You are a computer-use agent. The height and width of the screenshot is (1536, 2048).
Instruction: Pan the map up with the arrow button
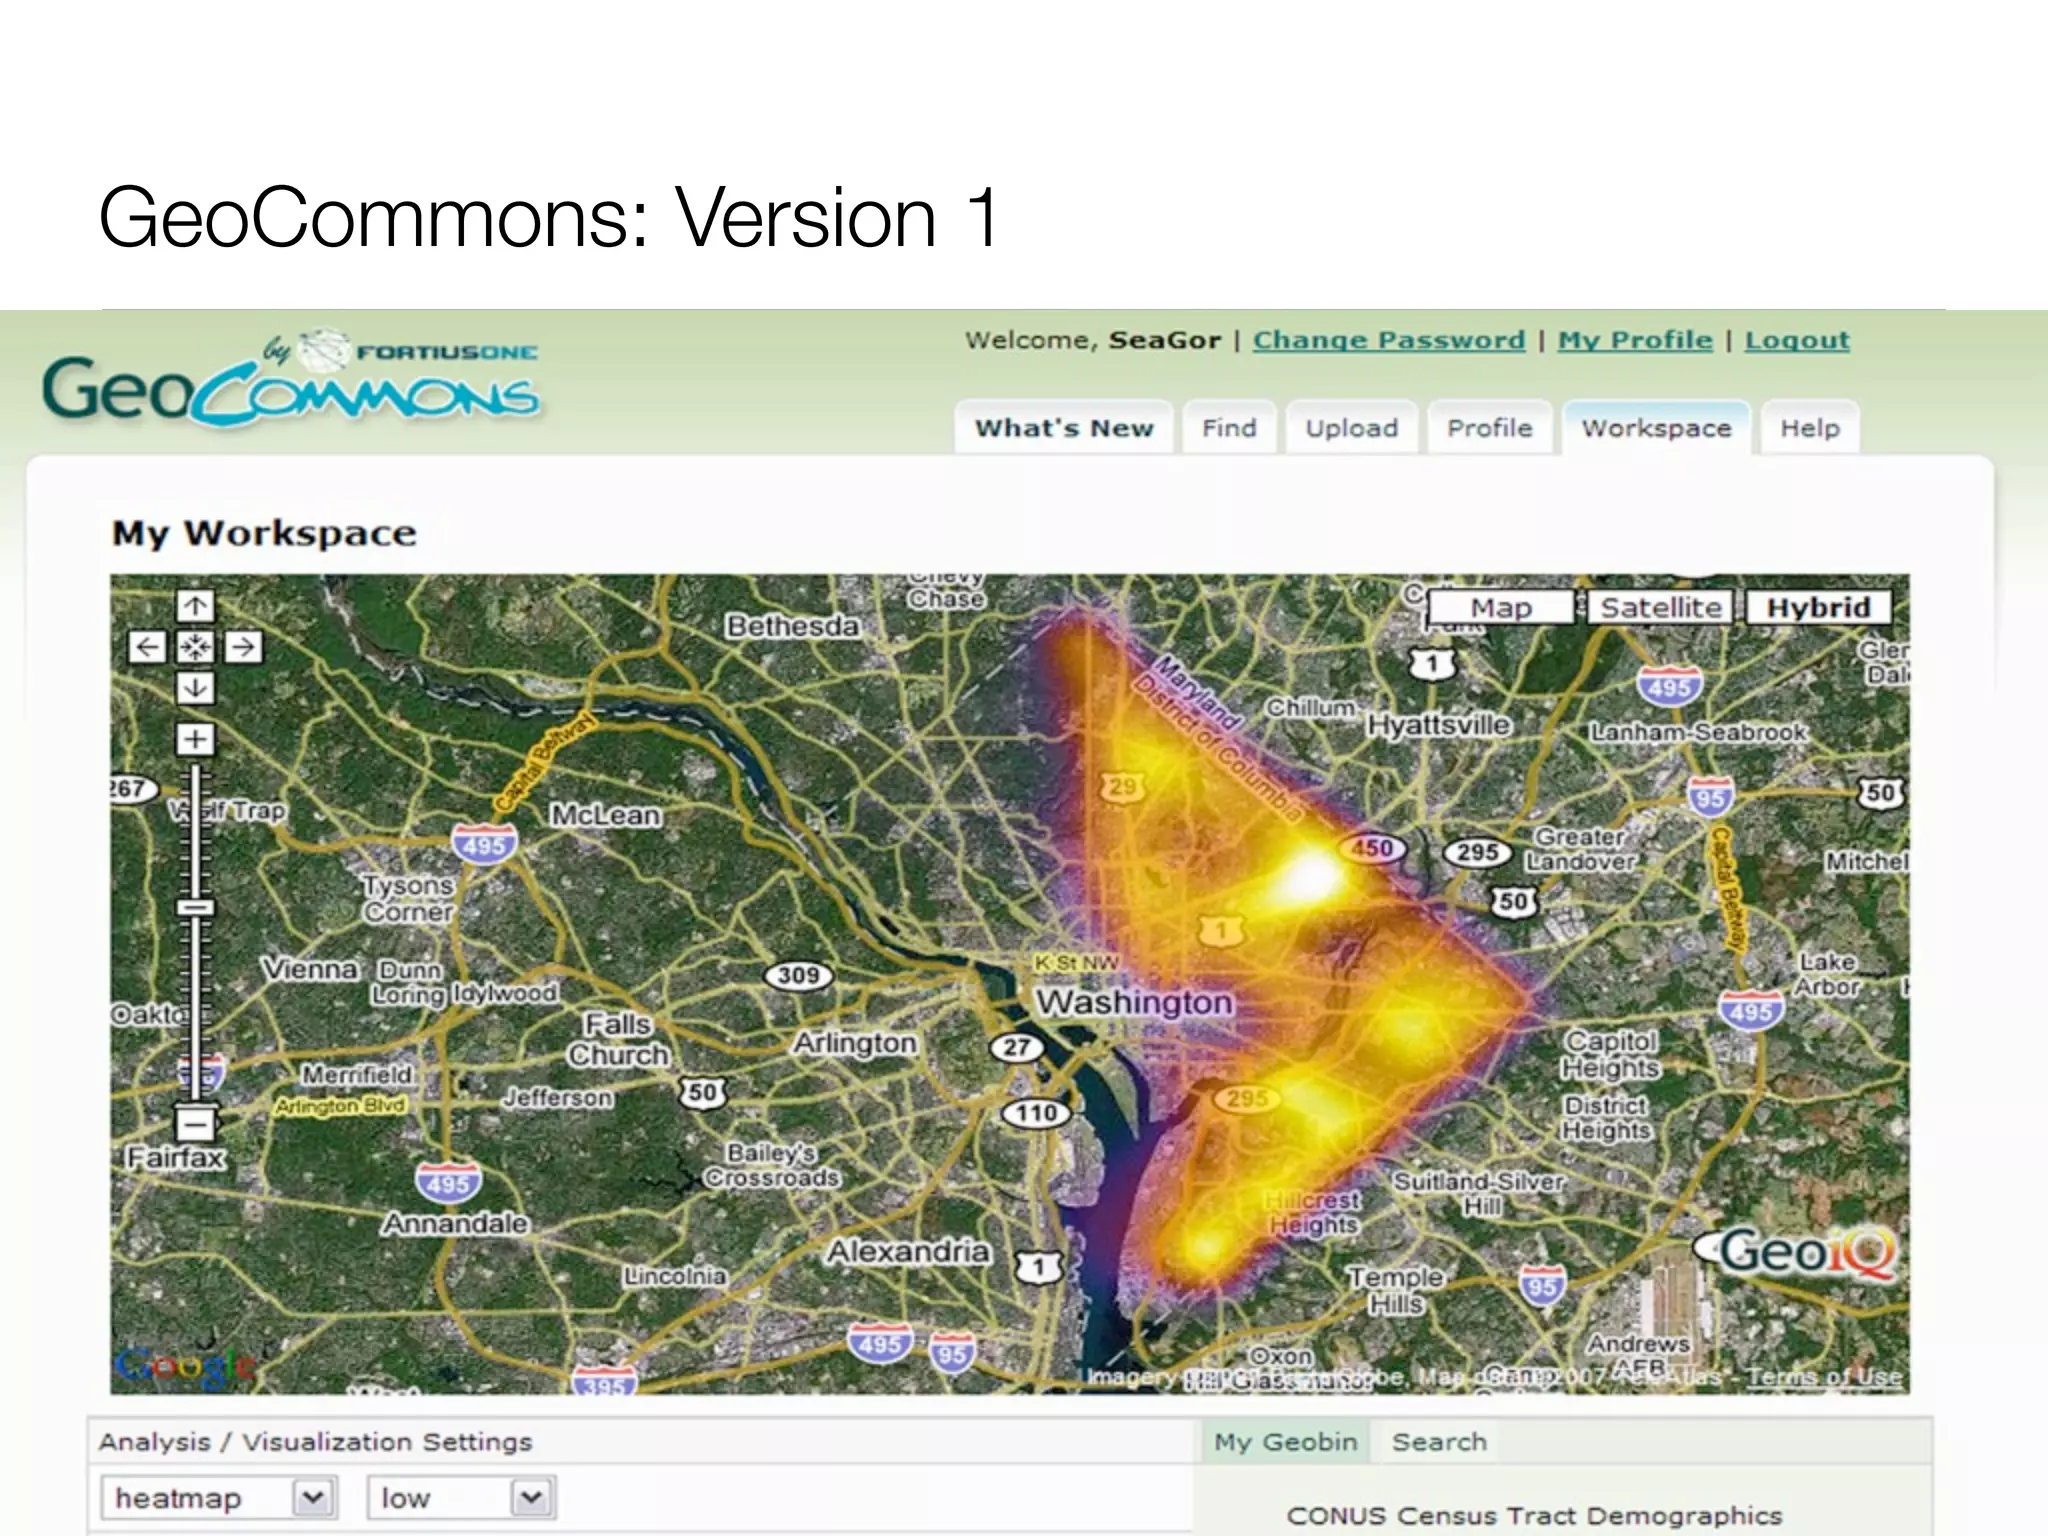coord(195,606)
